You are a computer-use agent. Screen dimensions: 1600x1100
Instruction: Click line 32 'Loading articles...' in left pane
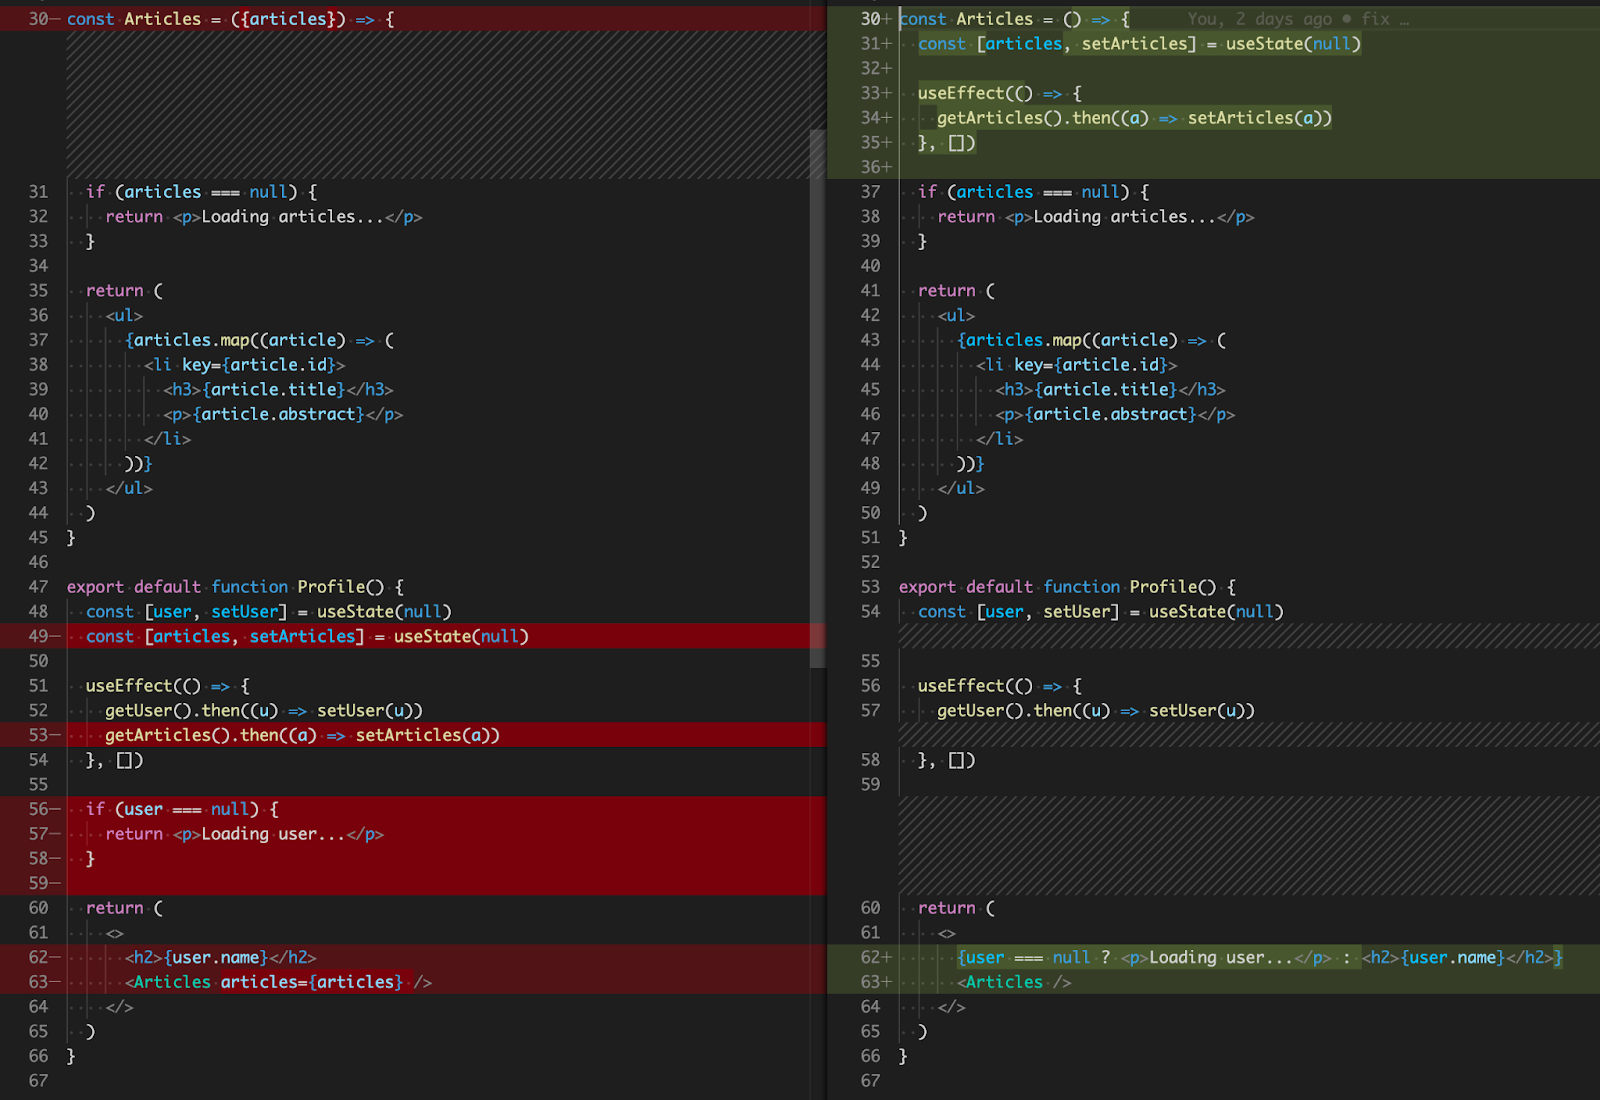pos(293,217)
